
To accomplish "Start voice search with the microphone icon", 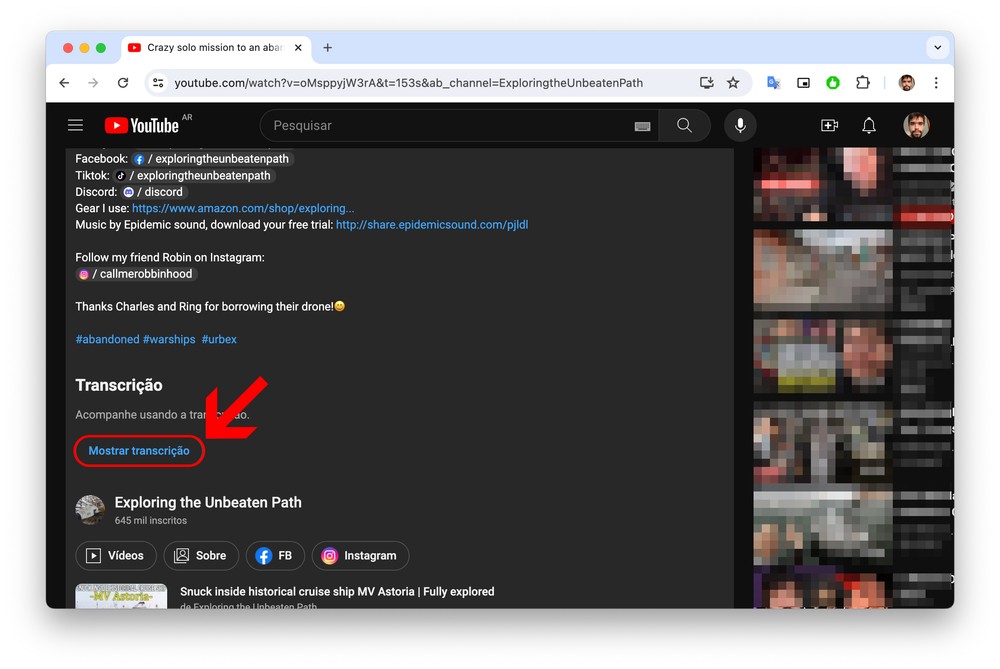I will 740,125.
